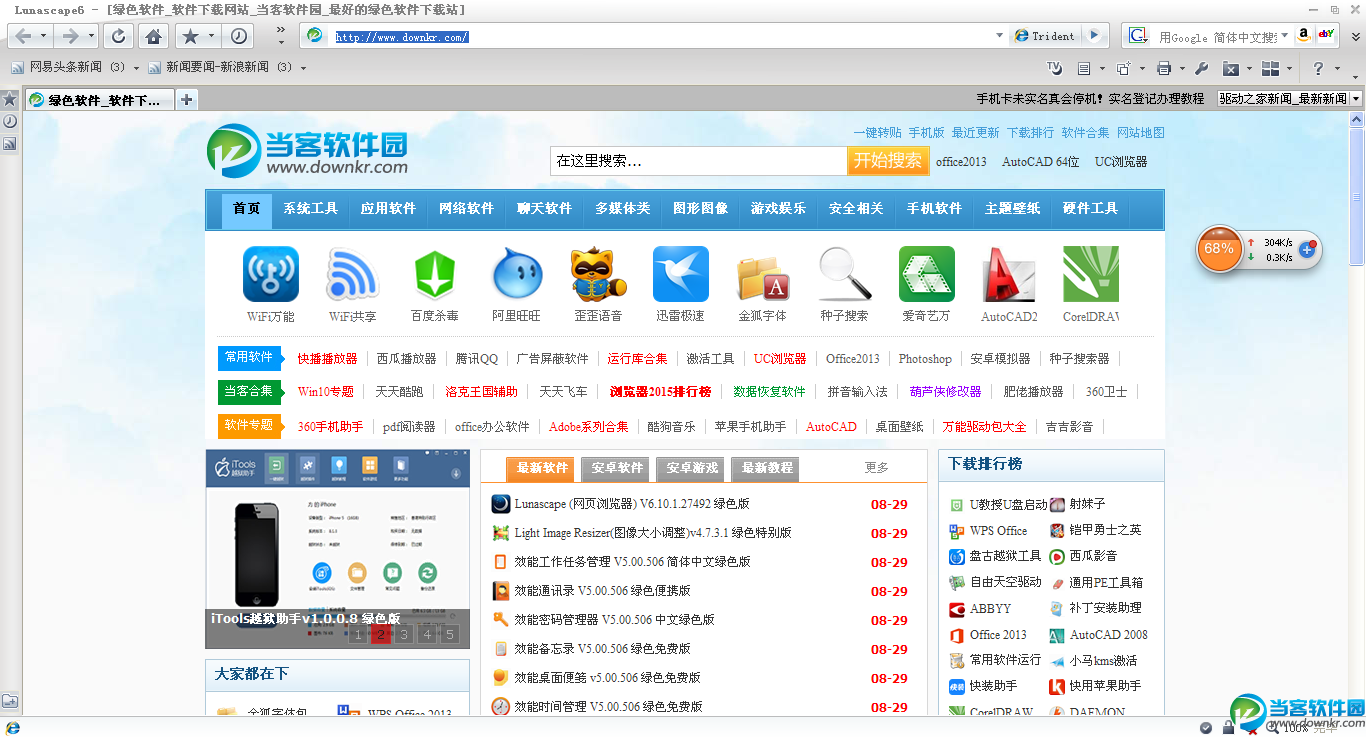1366x737 pixels.
Task: Expand the Back button history dropdown
Action: (x=44, y=36)
